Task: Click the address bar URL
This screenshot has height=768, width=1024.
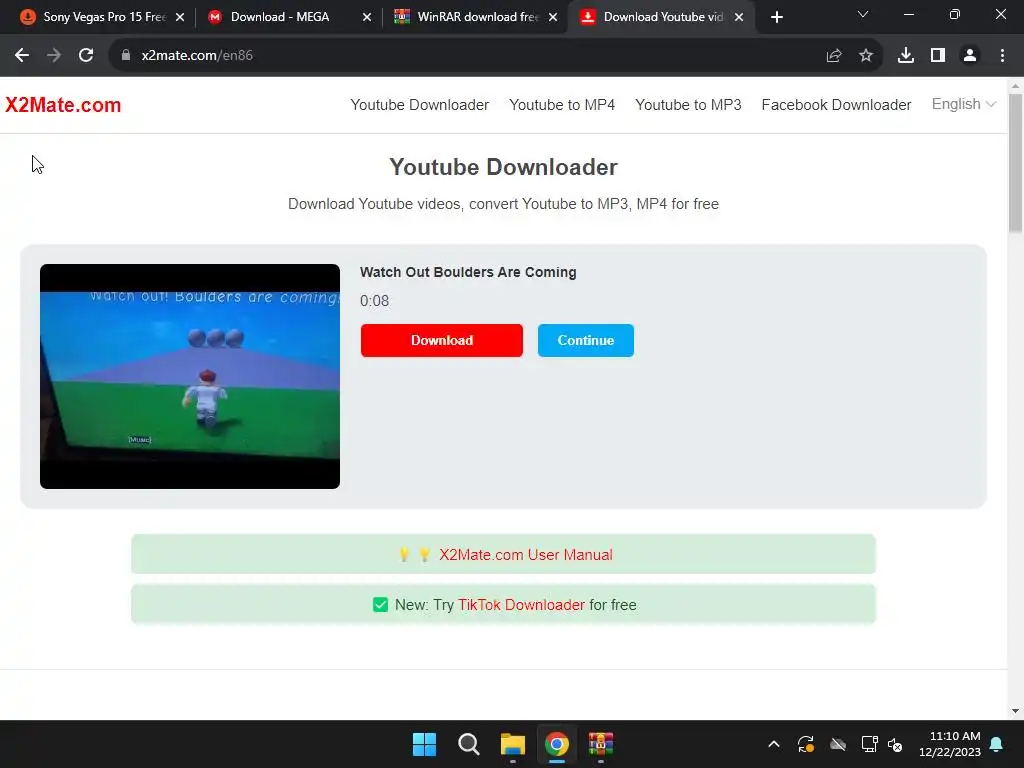Action: click(x=197, y=56)
